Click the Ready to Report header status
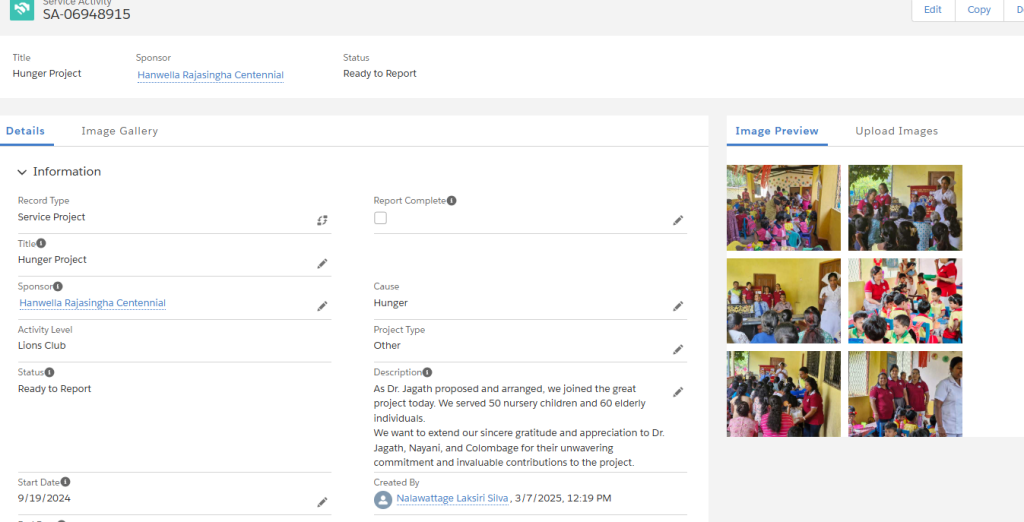 click(x=379, y=73)
